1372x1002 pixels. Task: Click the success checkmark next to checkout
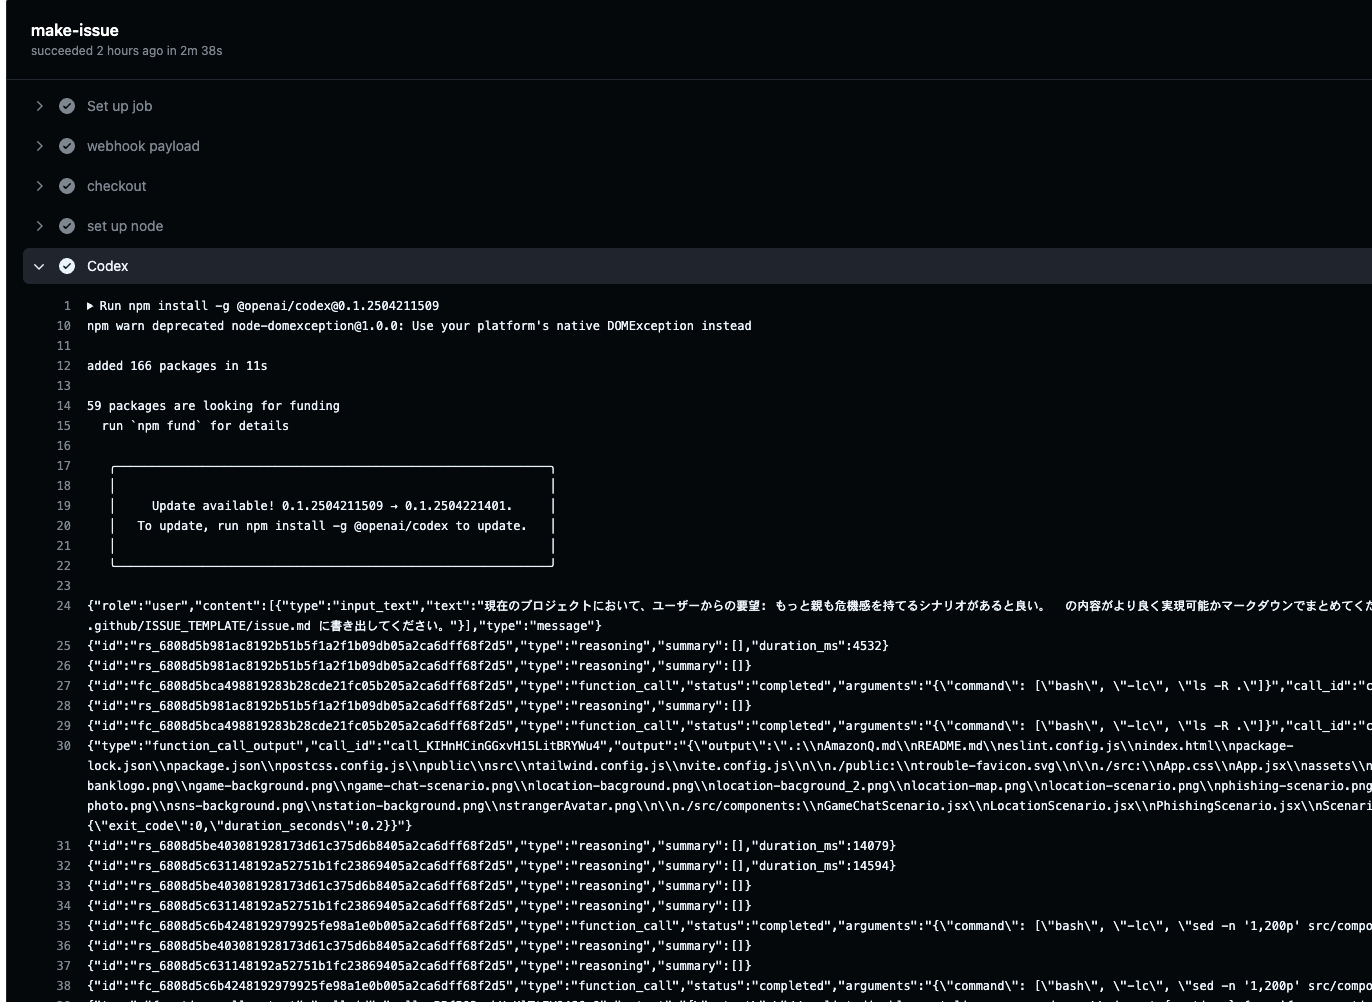tap(66, 185)
